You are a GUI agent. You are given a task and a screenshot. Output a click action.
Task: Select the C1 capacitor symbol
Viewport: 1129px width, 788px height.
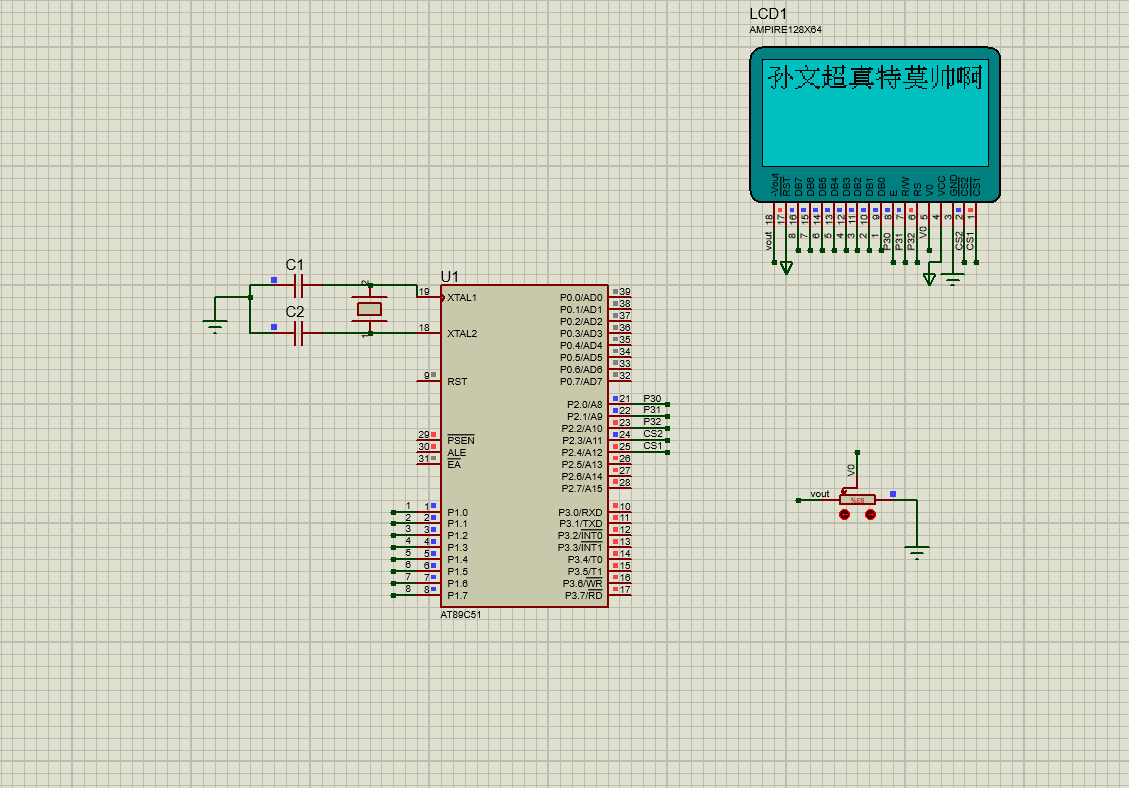(x=299, y=286)
